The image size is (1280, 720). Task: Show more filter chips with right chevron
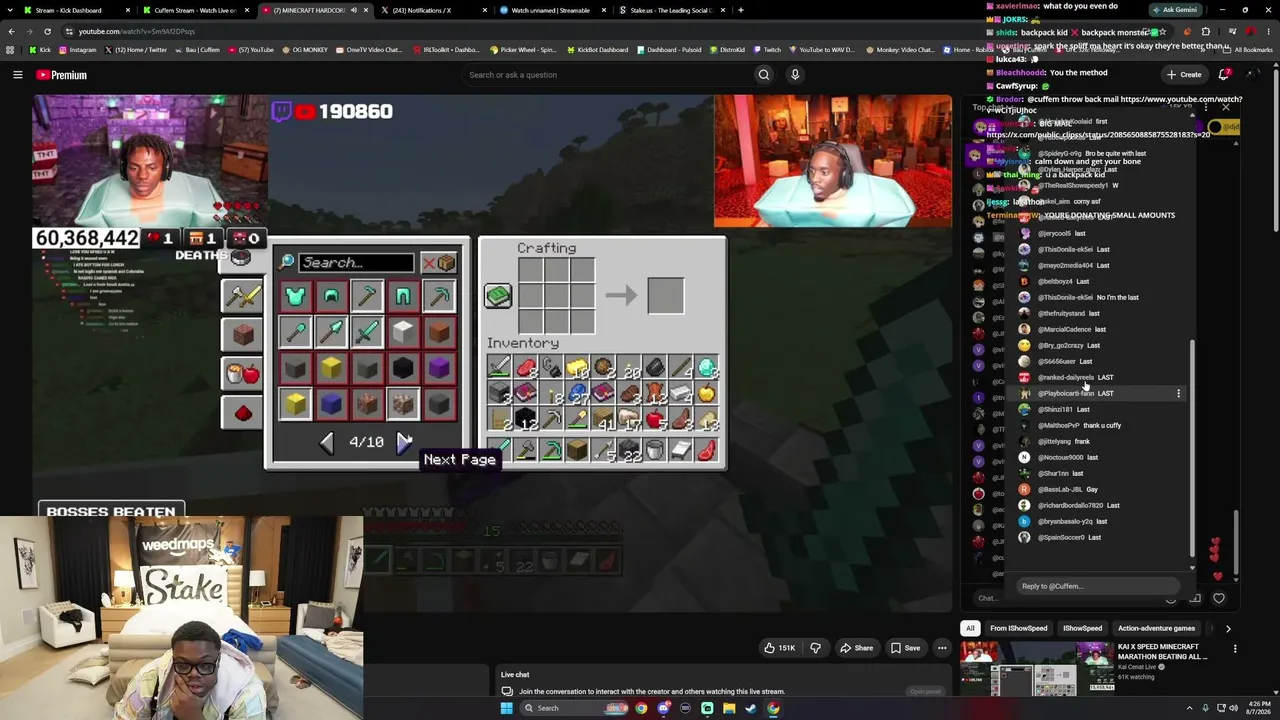tap(1228, 628)
